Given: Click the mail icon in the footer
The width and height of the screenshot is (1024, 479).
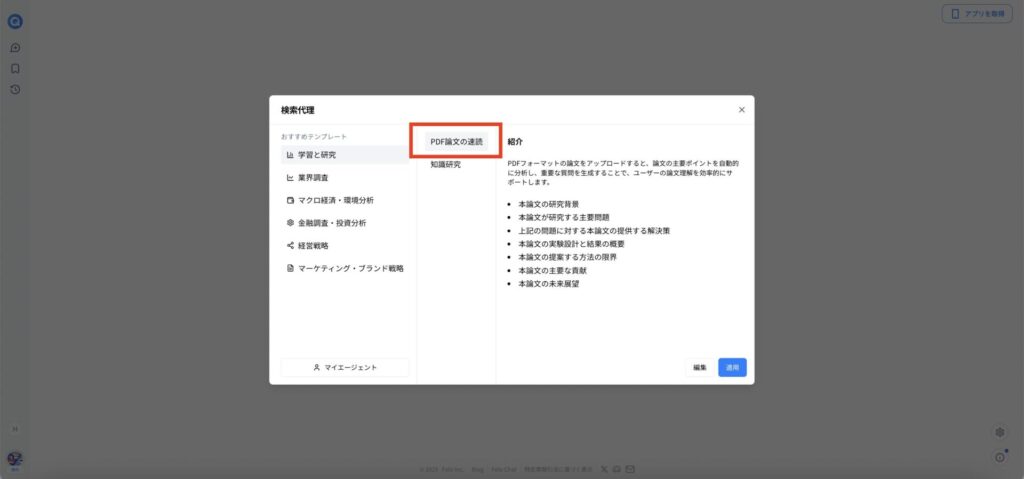Looking at the screenshot, I should point(630,469).
